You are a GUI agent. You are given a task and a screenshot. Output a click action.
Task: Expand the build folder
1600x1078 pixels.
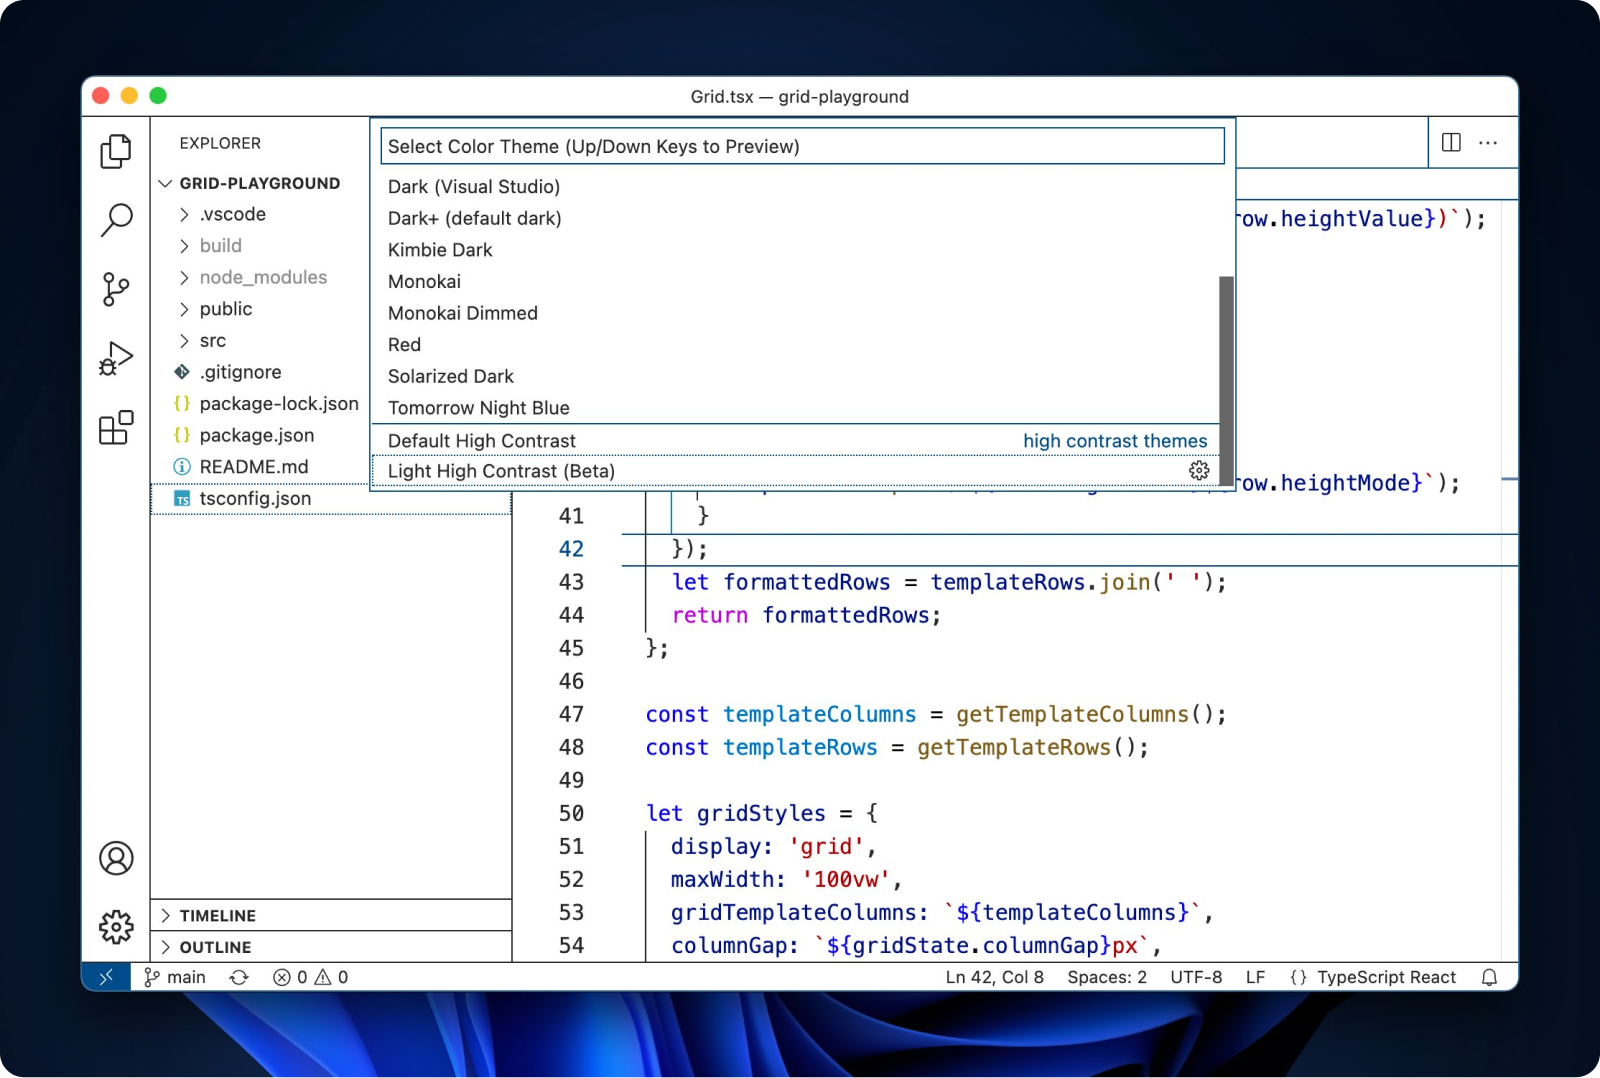(184, 246)
